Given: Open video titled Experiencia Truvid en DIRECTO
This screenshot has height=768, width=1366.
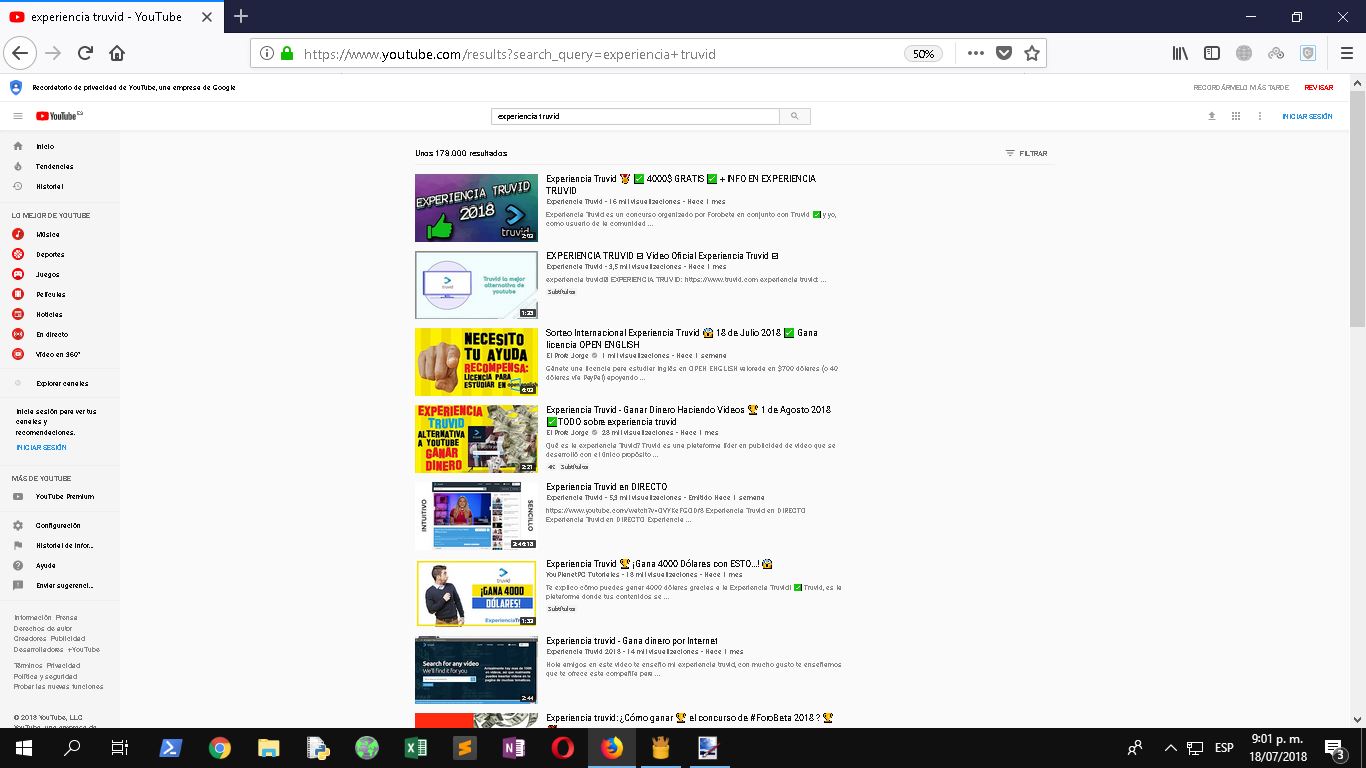Looking at the screenshot, I should (x=606, y=487).
